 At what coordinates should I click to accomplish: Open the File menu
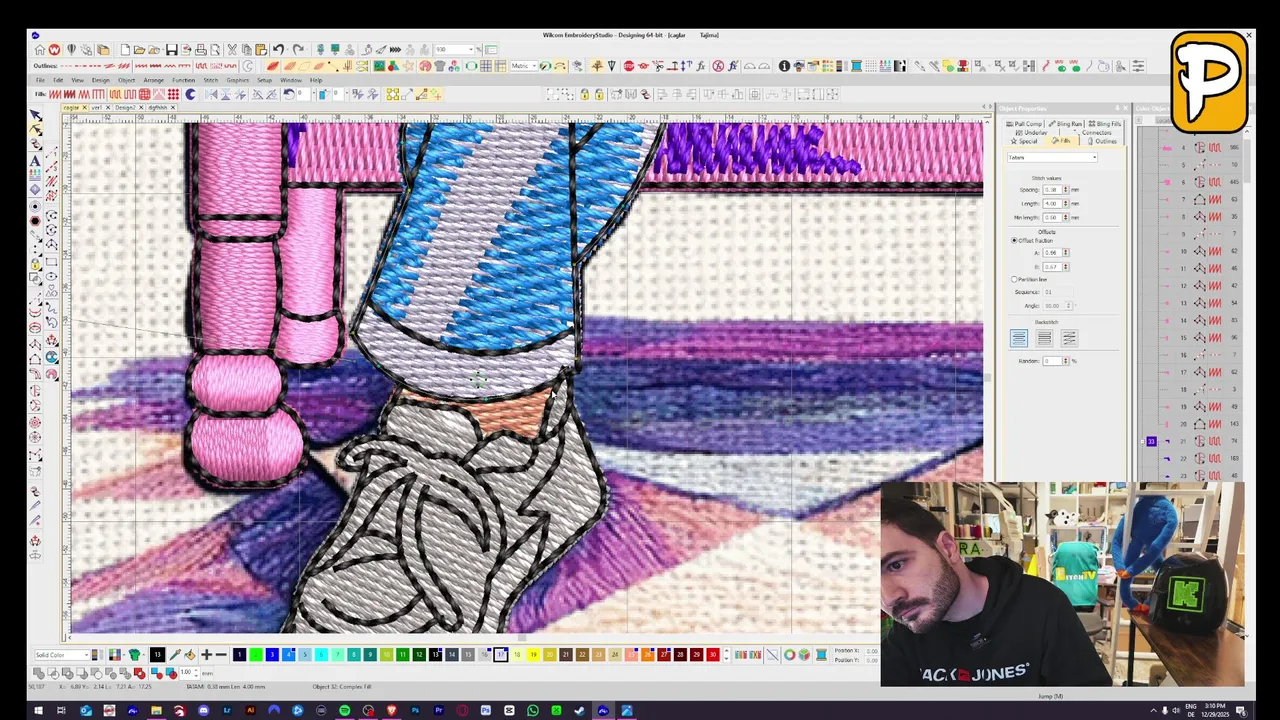[x=40, y=80]
